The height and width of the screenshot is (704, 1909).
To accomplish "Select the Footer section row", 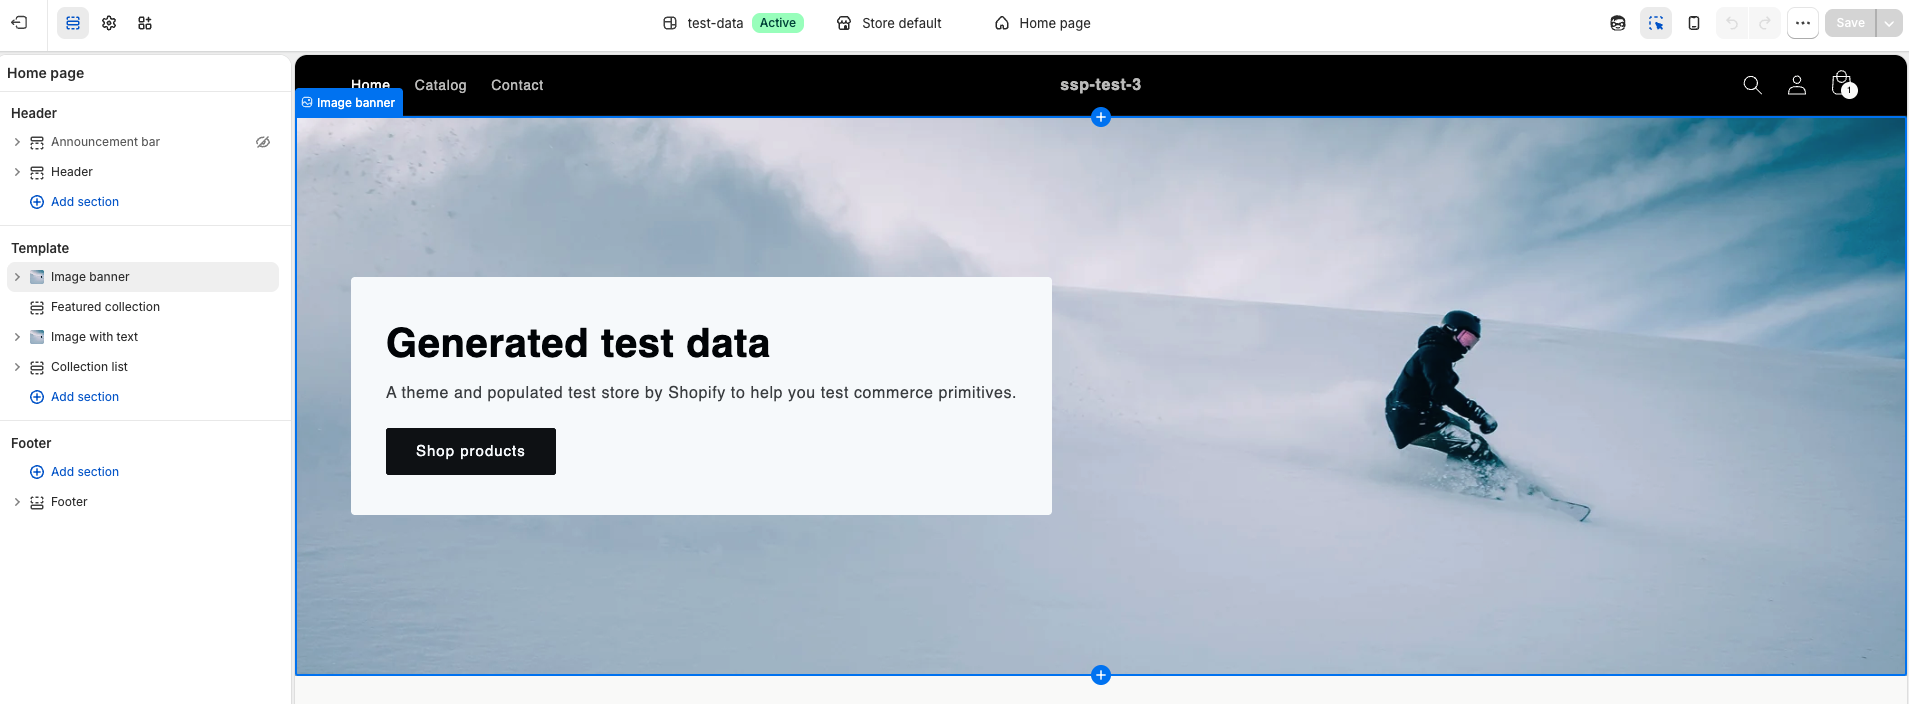I will (x=143, y=502).
